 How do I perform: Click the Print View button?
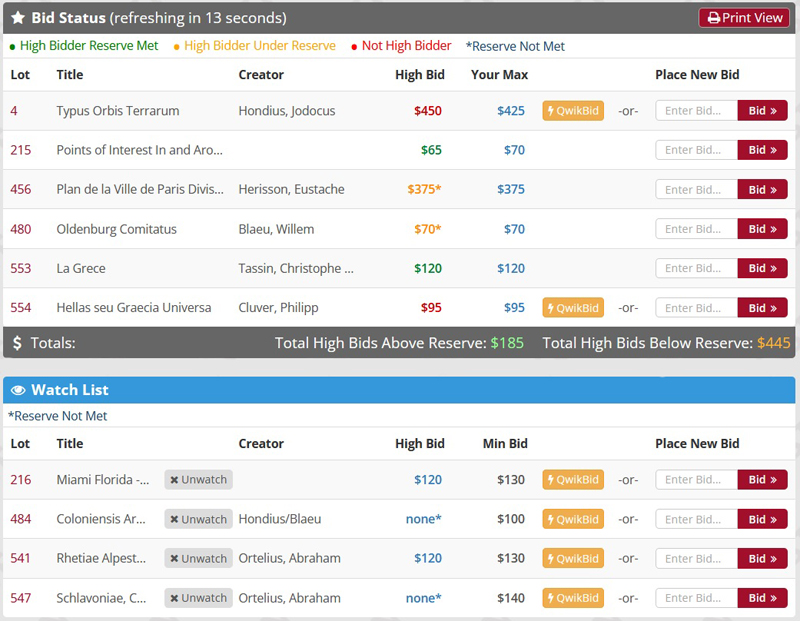(744, 18)
